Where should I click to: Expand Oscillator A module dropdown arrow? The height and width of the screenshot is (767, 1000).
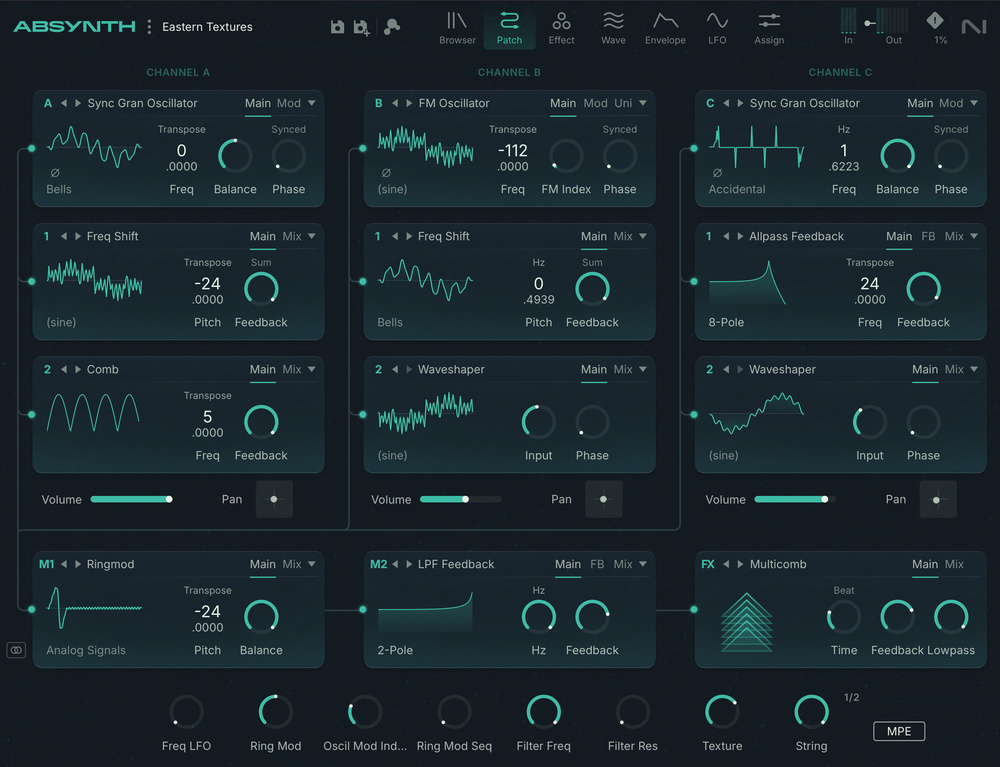pyautogui.click(x=312, y=103)
